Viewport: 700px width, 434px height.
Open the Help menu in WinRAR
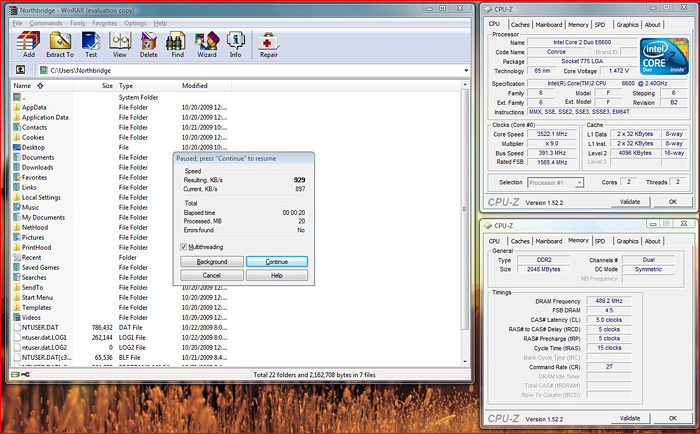pos(160,23)
